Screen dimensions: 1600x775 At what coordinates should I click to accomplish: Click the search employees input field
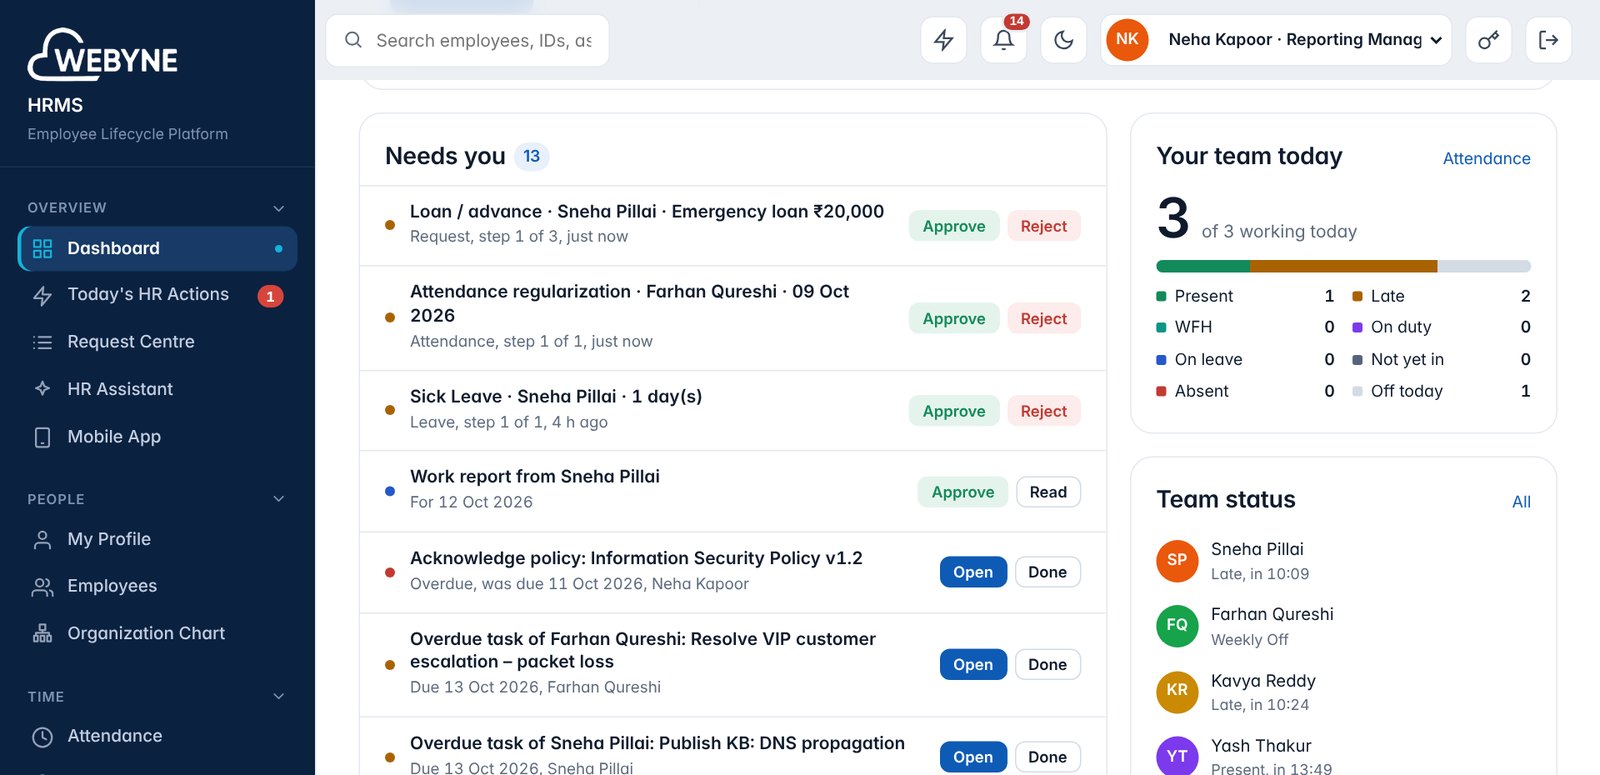point(467,40)
